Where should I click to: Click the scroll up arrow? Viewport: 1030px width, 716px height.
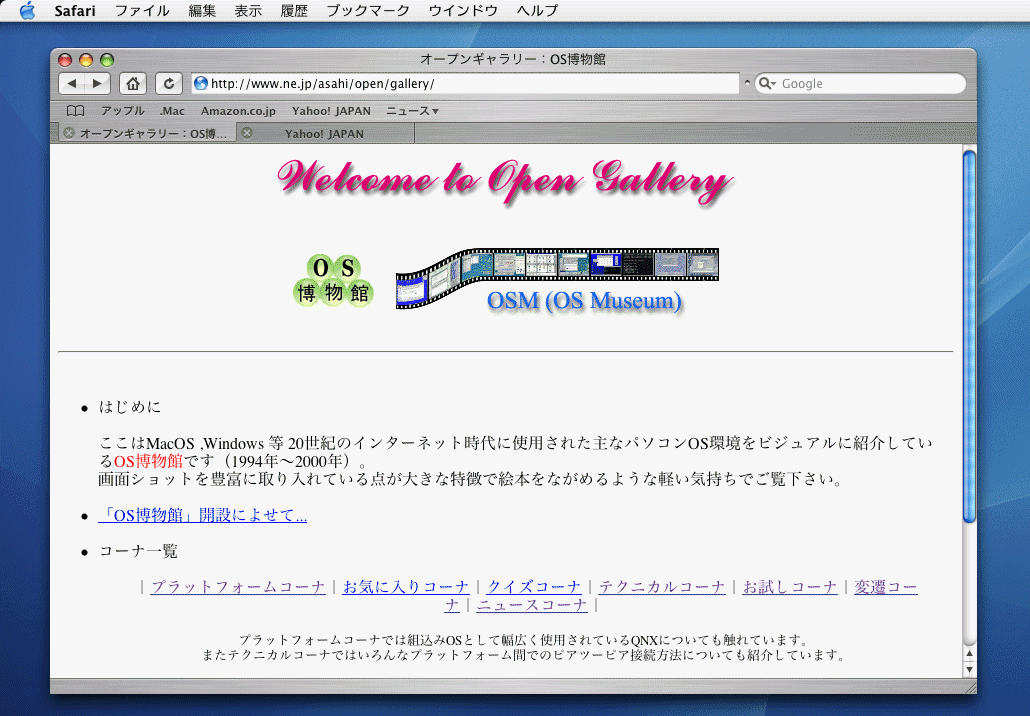(969, 654)
